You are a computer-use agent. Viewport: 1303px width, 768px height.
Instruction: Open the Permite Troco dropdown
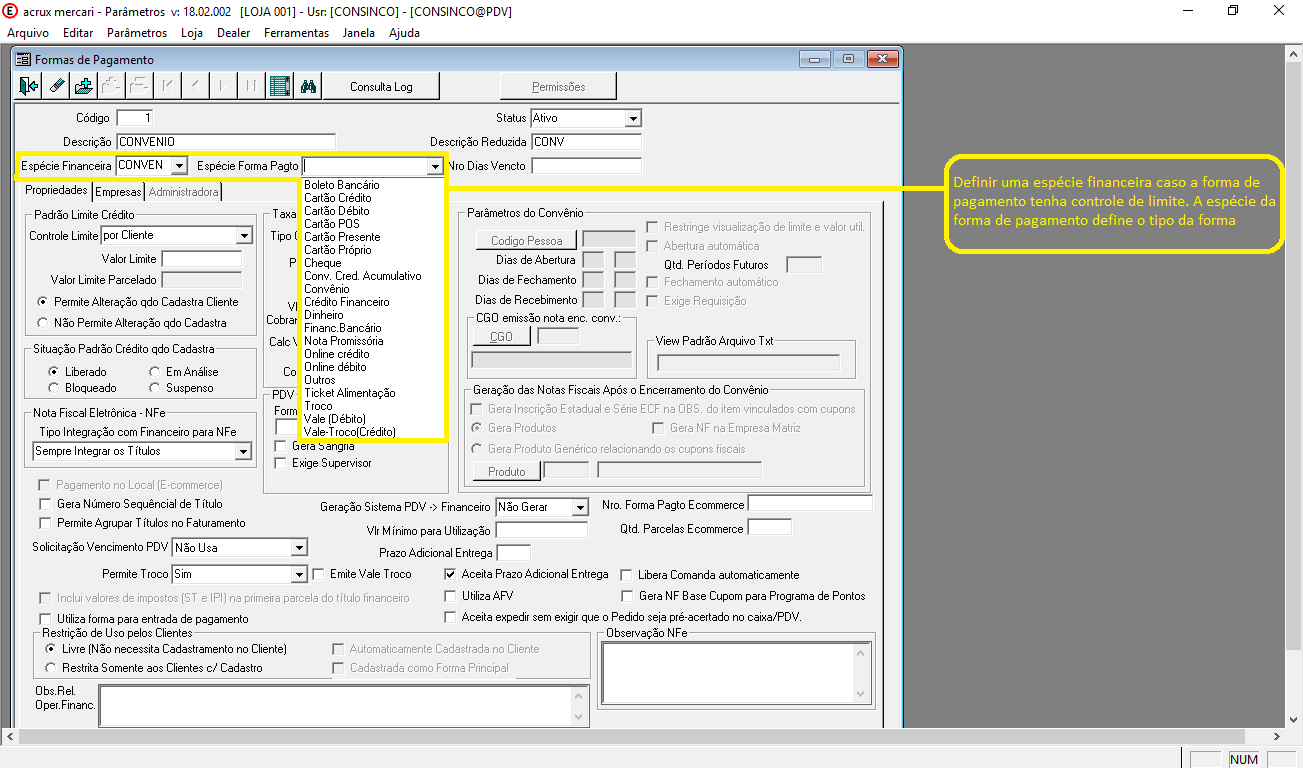point(298,575)
